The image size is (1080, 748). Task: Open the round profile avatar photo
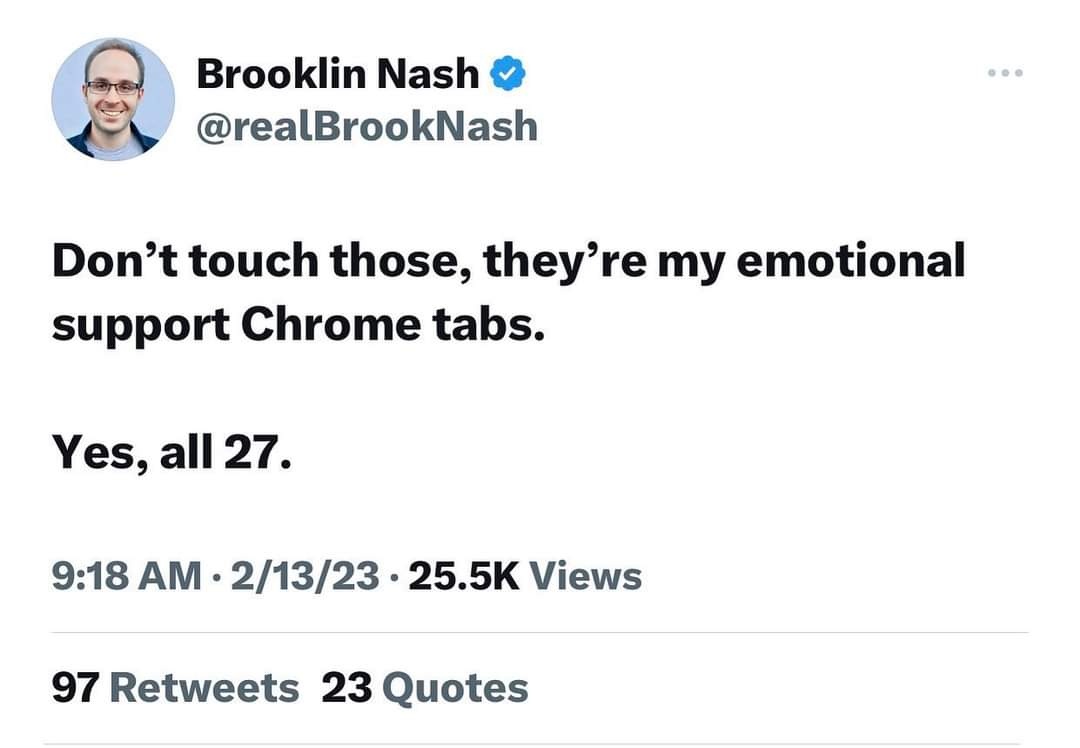[x=113, y=99]
